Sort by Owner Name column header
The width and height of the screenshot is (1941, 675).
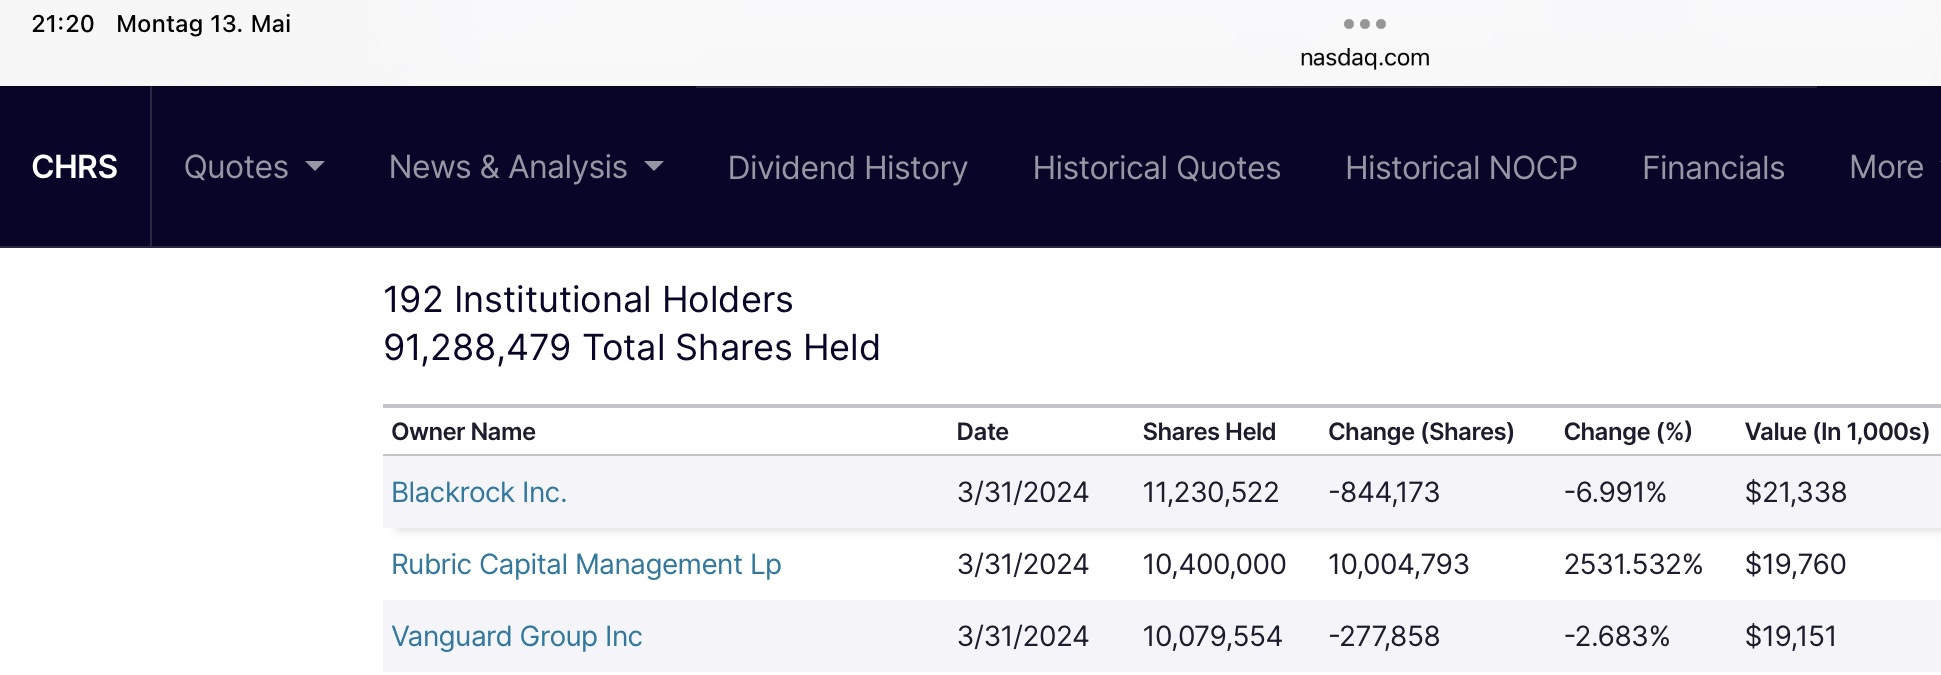pos(463,432)
